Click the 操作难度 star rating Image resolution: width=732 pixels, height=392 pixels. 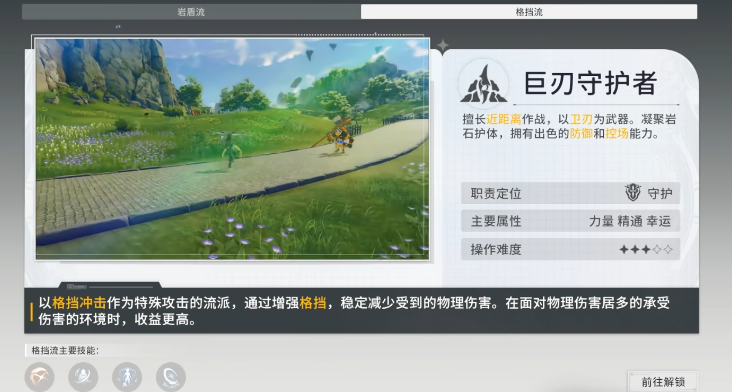646,250
